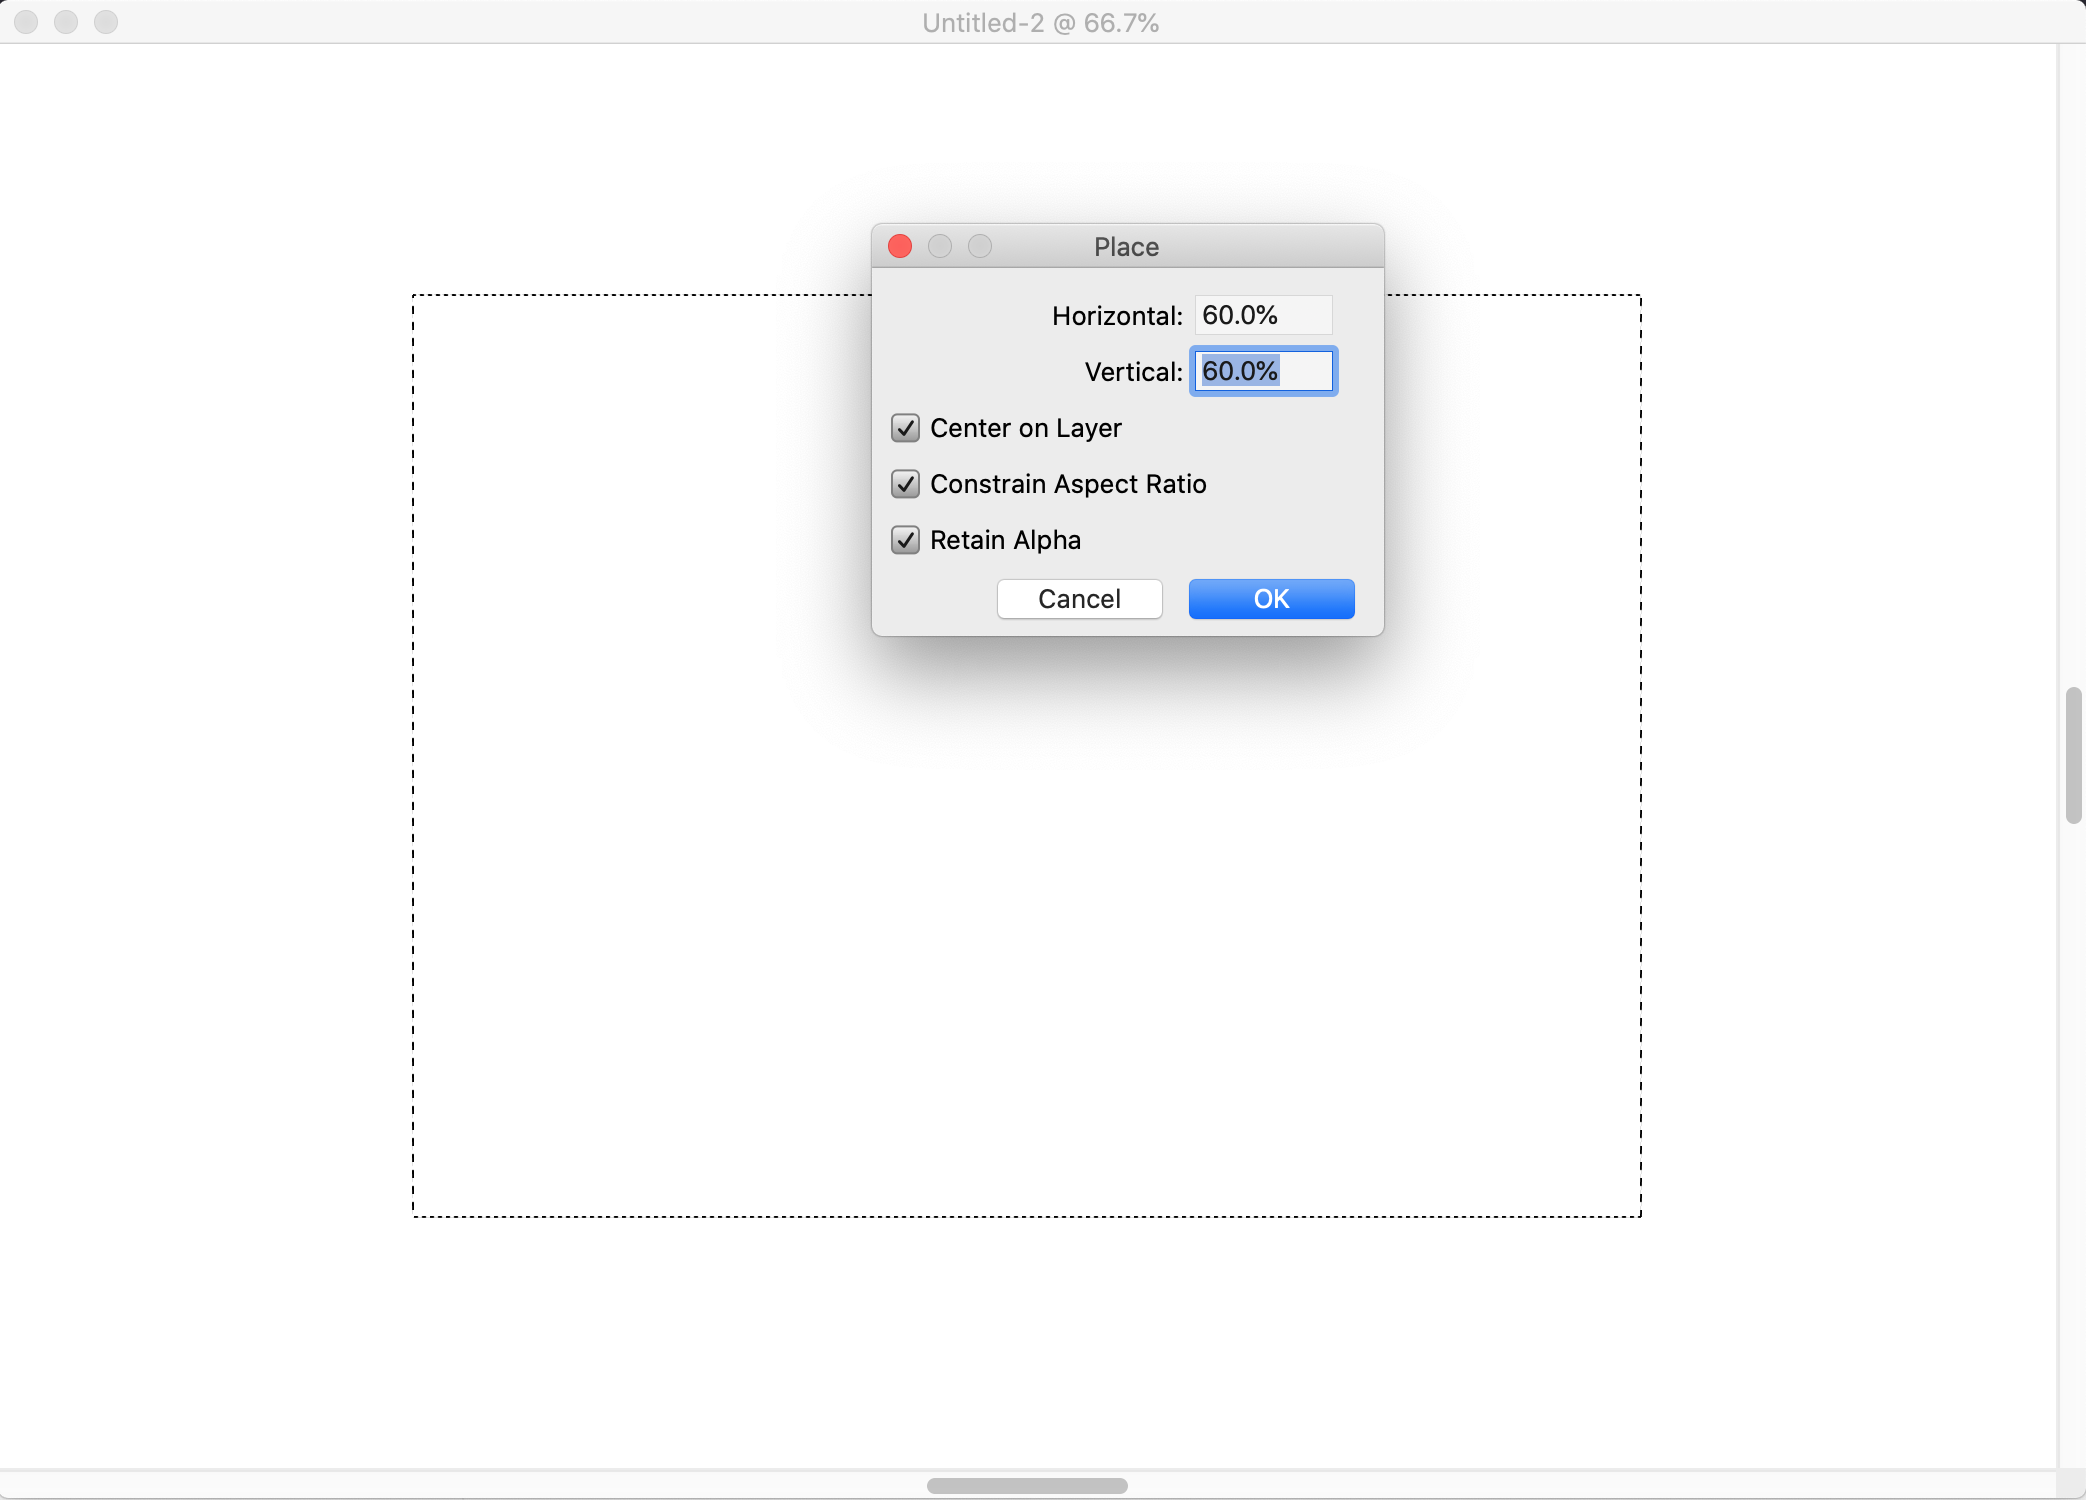Viewport: 2086px width, 1500px height.
Task: Click the Place dialog's gray minimize button
Action: coord(940,246)
